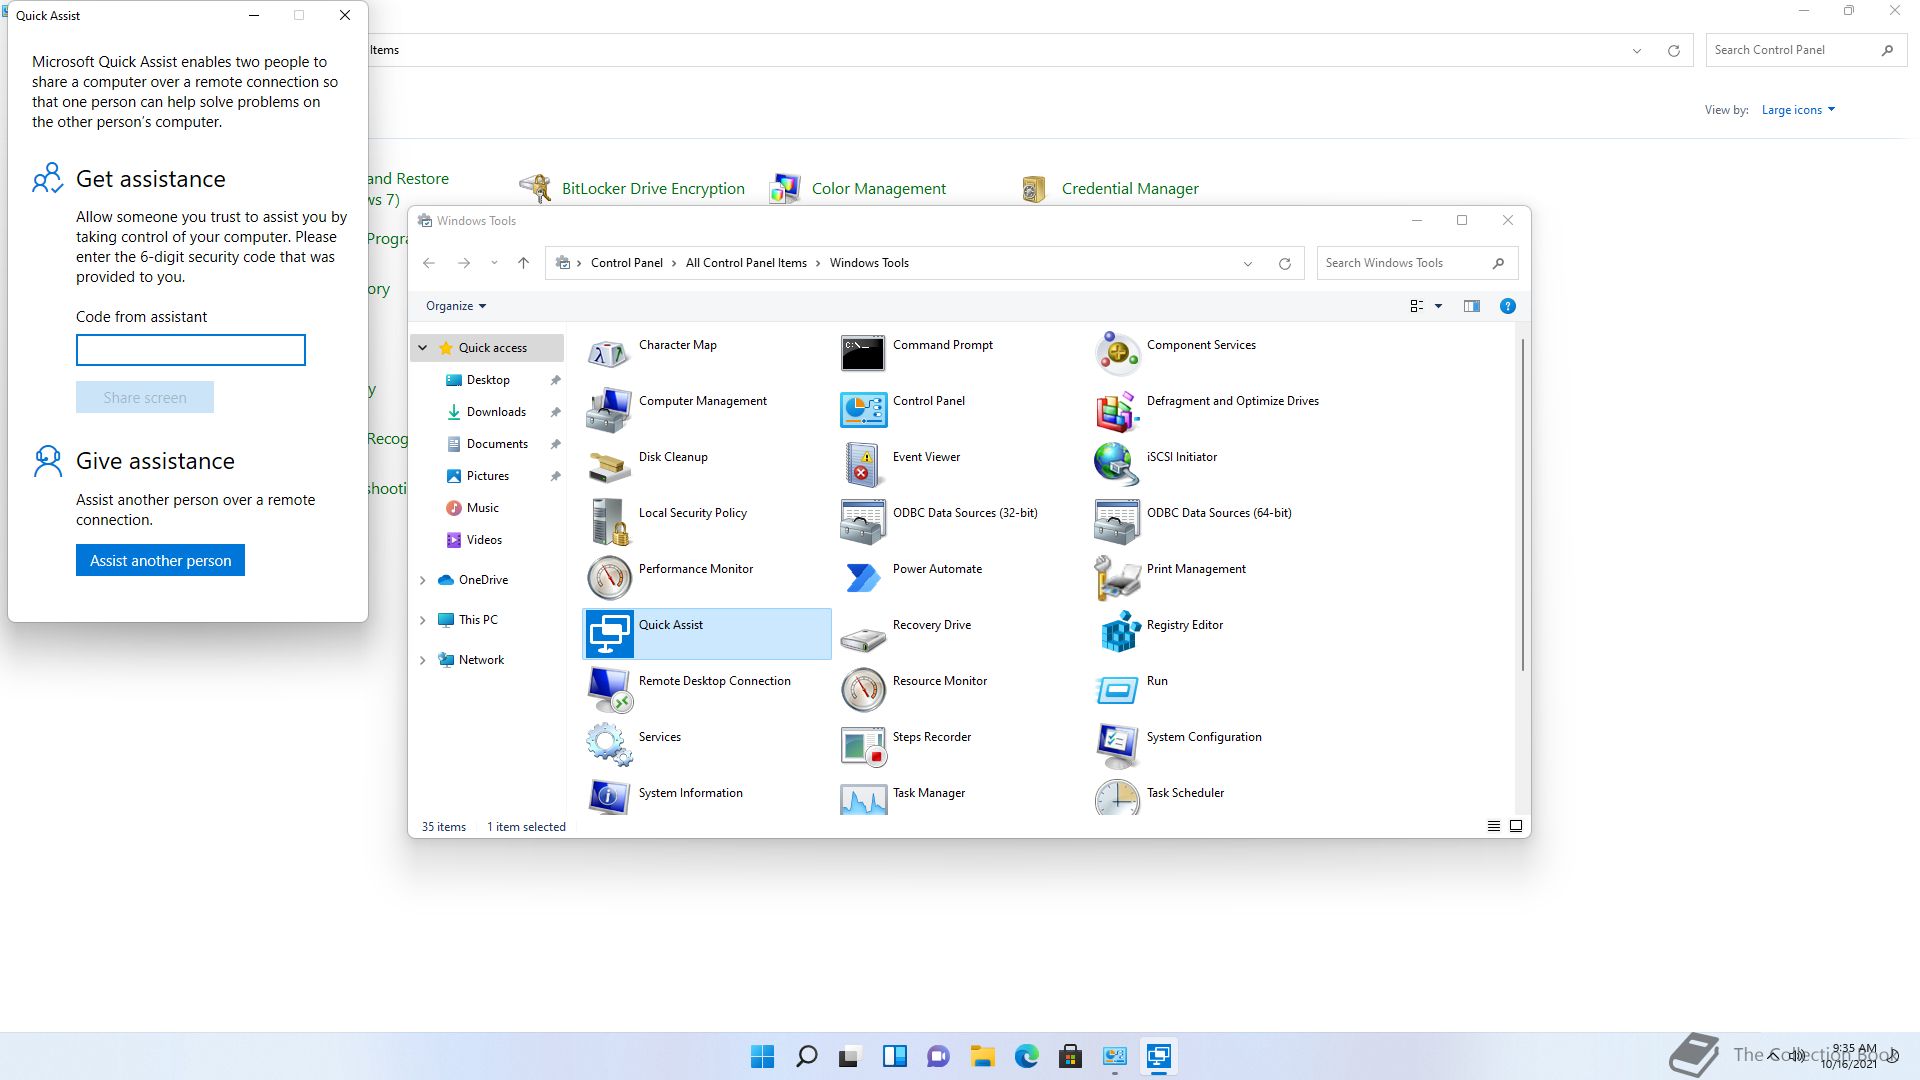Open Remote Desktop Connection icon

click(608, 689)
